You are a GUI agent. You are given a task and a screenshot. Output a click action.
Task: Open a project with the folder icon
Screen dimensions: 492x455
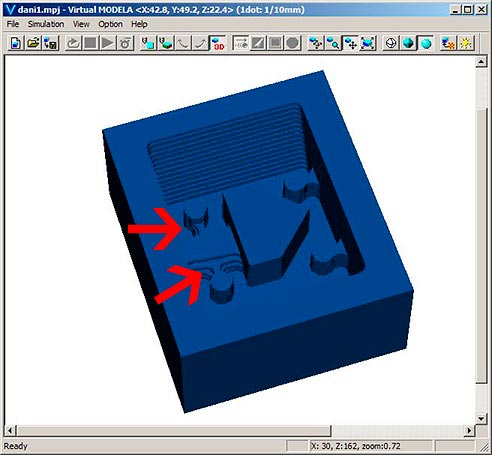33,43
